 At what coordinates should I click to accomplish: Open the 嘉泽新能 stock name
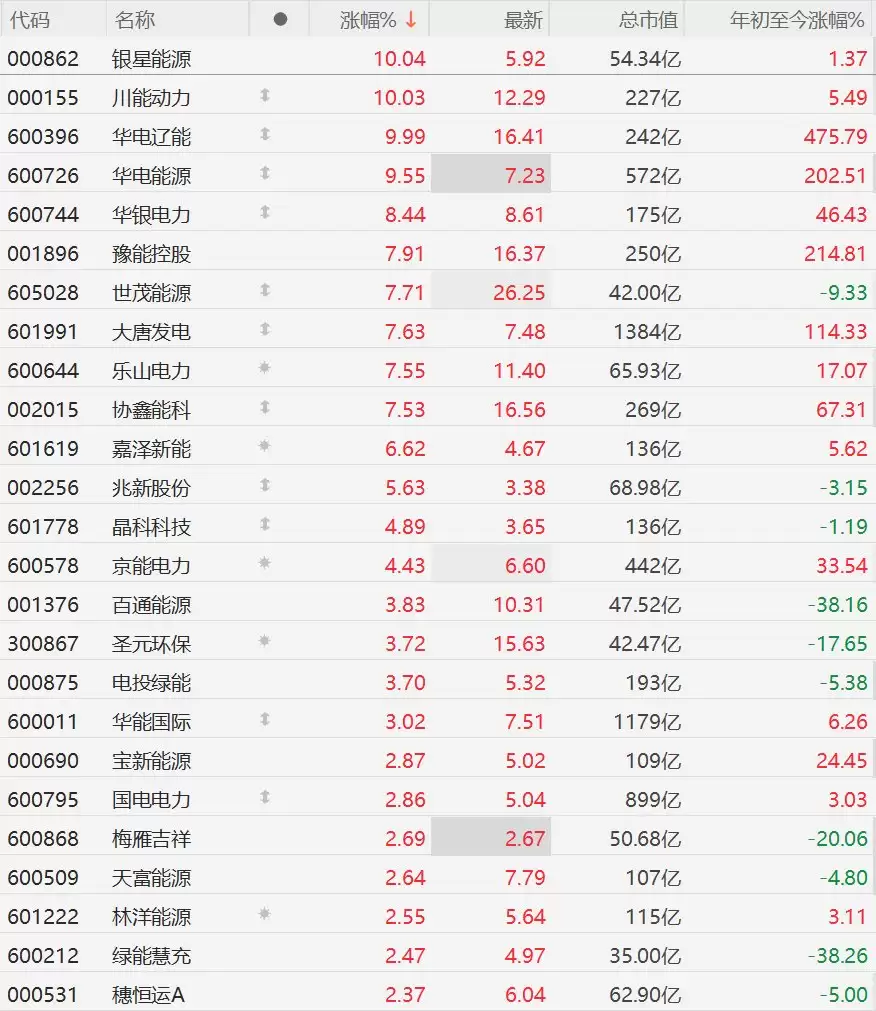click(x=151, y=449)
